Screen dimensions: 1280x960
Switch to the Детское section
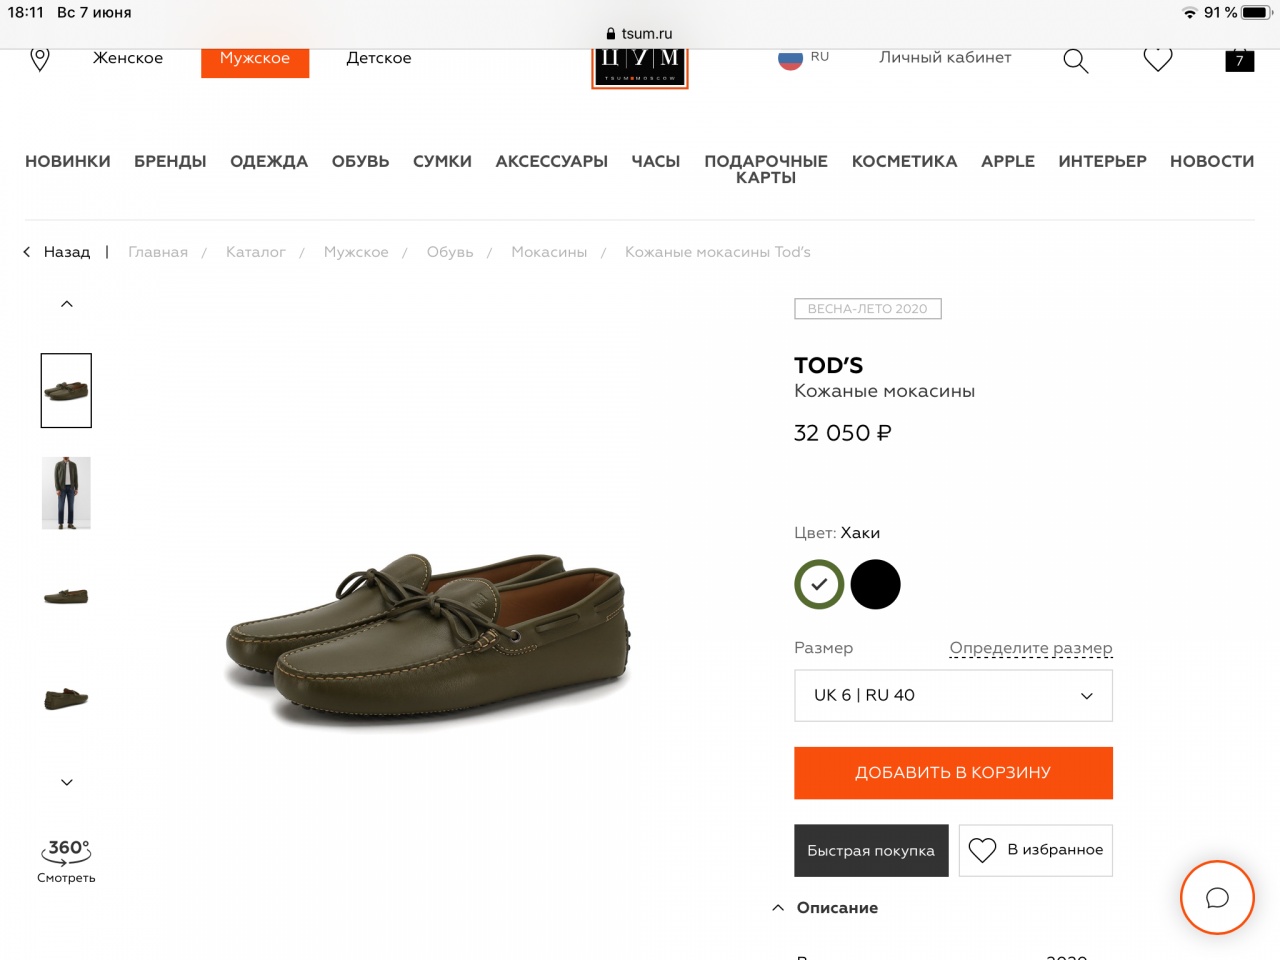379,58
